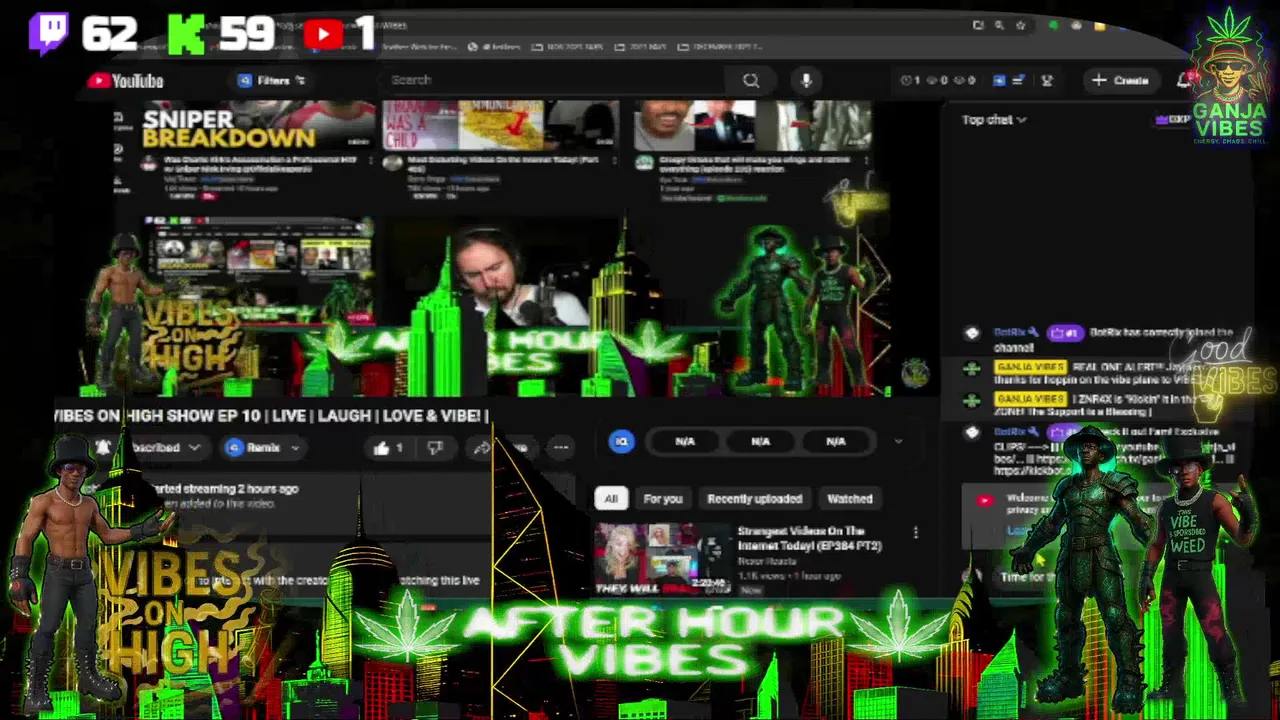Open the three-dot more actions menu

coord(561,448)
